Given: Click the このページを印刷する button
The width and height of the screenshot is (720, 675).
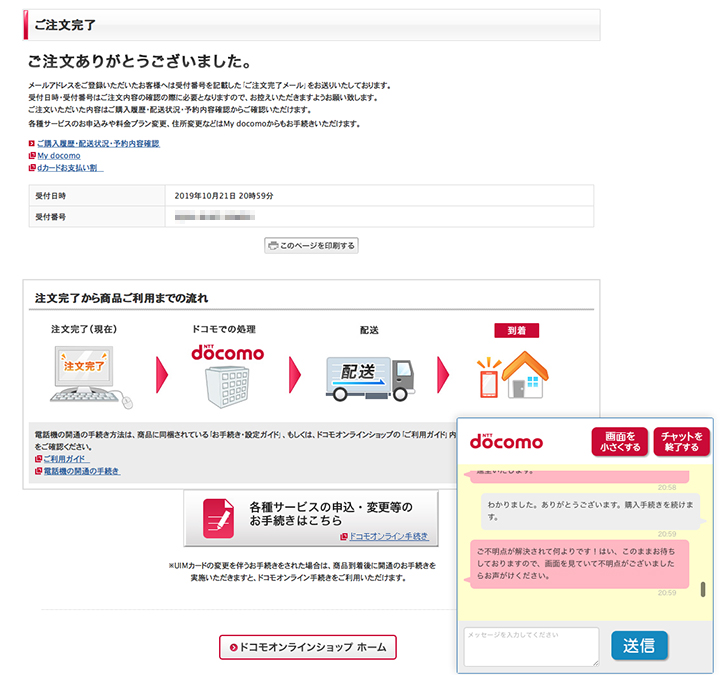Looking at the screenshot, I should tap(311, 246).
